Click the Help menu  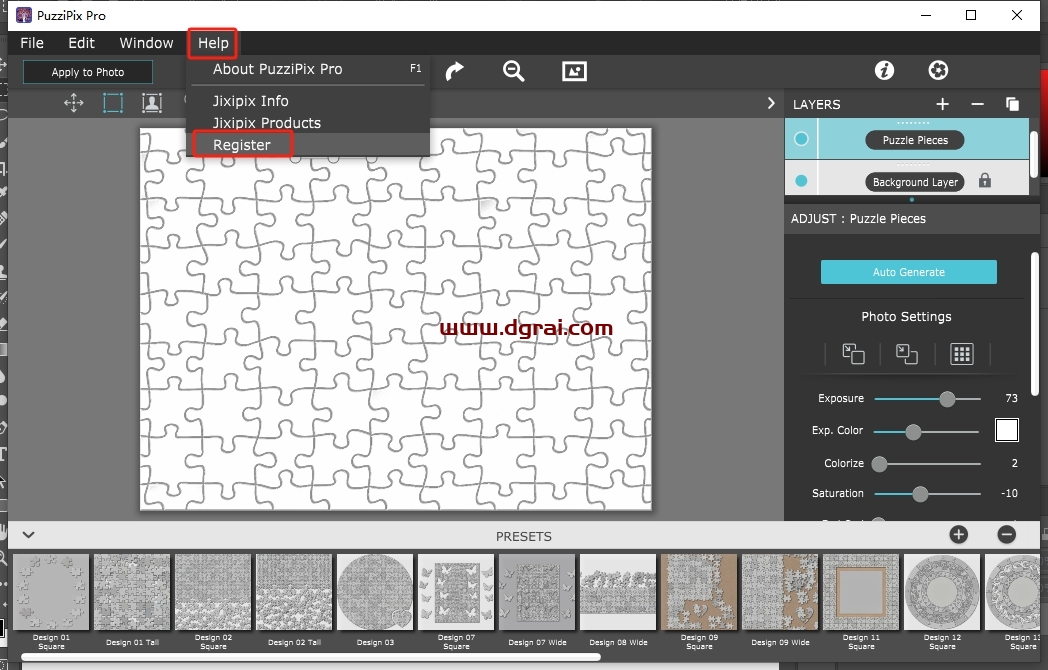coord(213,43)
